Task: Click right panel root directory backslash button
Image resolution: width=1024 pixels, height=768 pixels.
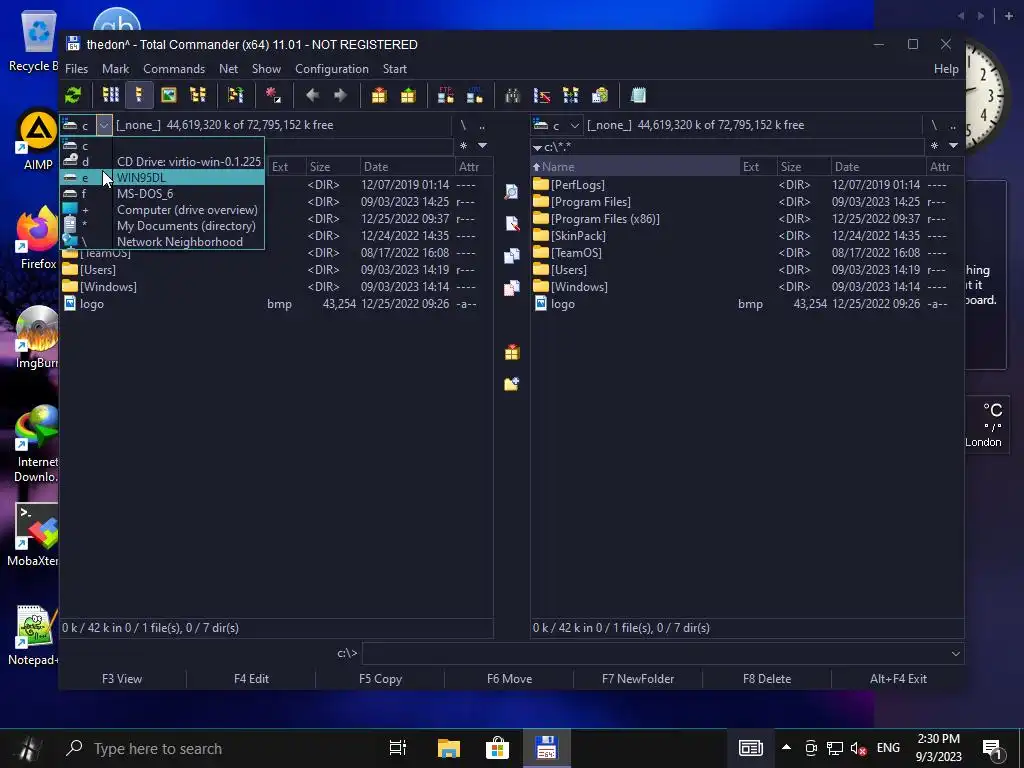Action: 934,125
